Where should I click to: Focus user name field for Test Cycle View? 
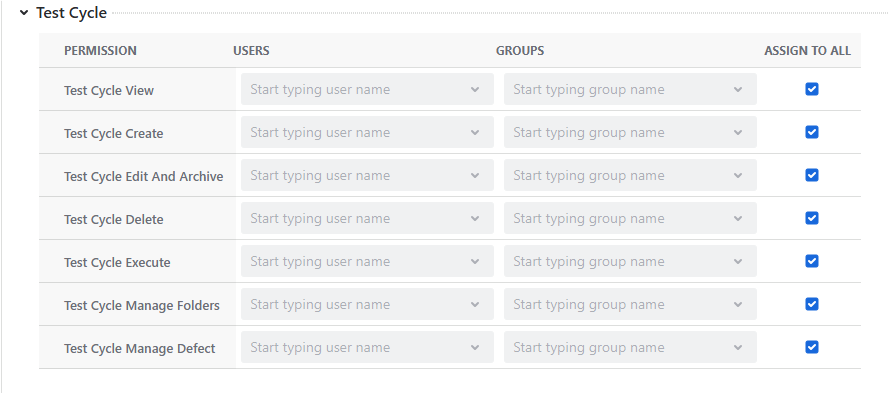(367, 89)
